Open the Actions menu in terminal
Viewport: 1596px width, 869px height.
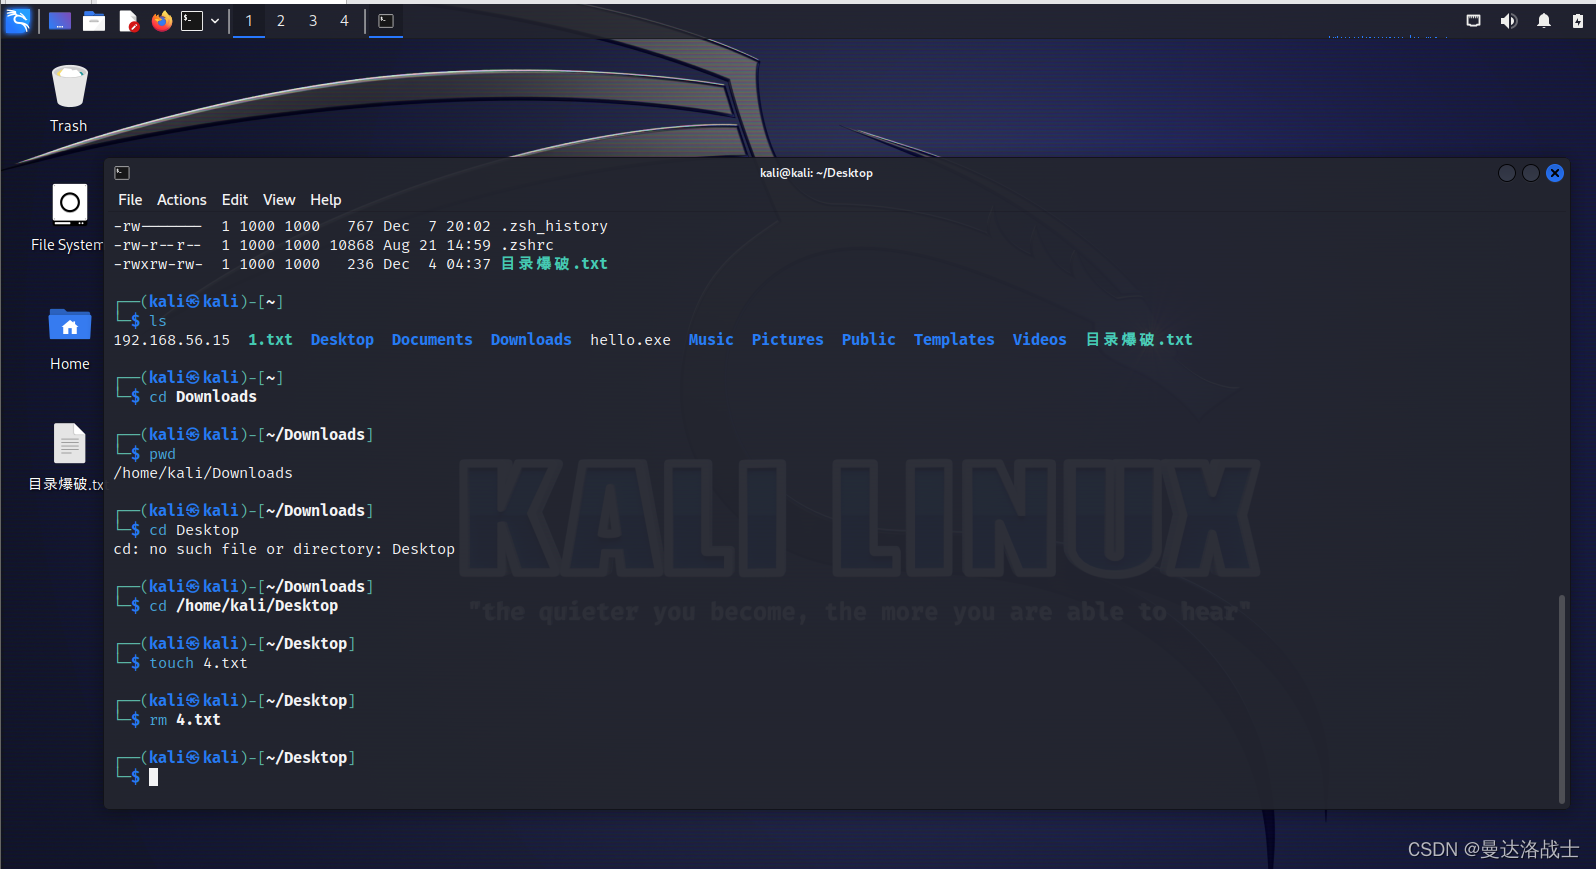[x=181, y=200]
